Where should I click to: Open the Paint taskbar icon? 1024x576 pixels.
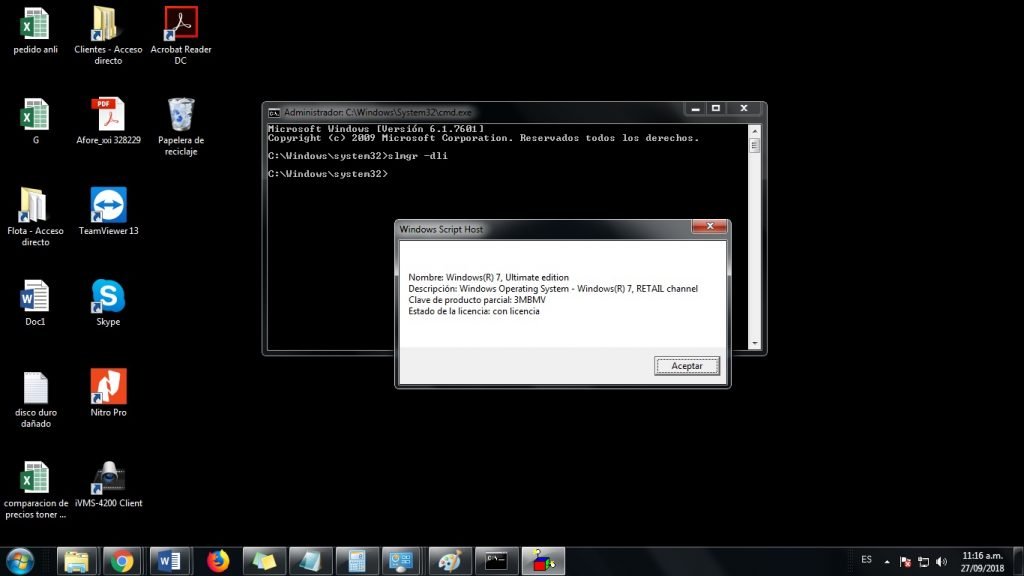pos(449,562)
